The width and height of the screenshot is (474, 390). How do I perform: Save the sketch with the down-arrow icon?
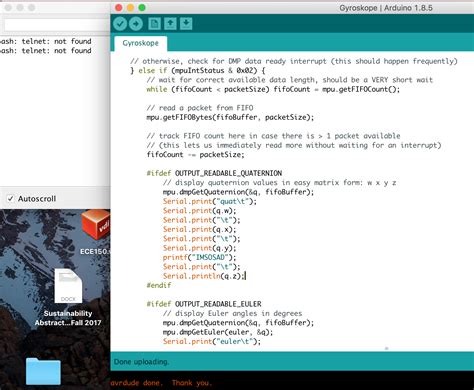coord(186,24)
